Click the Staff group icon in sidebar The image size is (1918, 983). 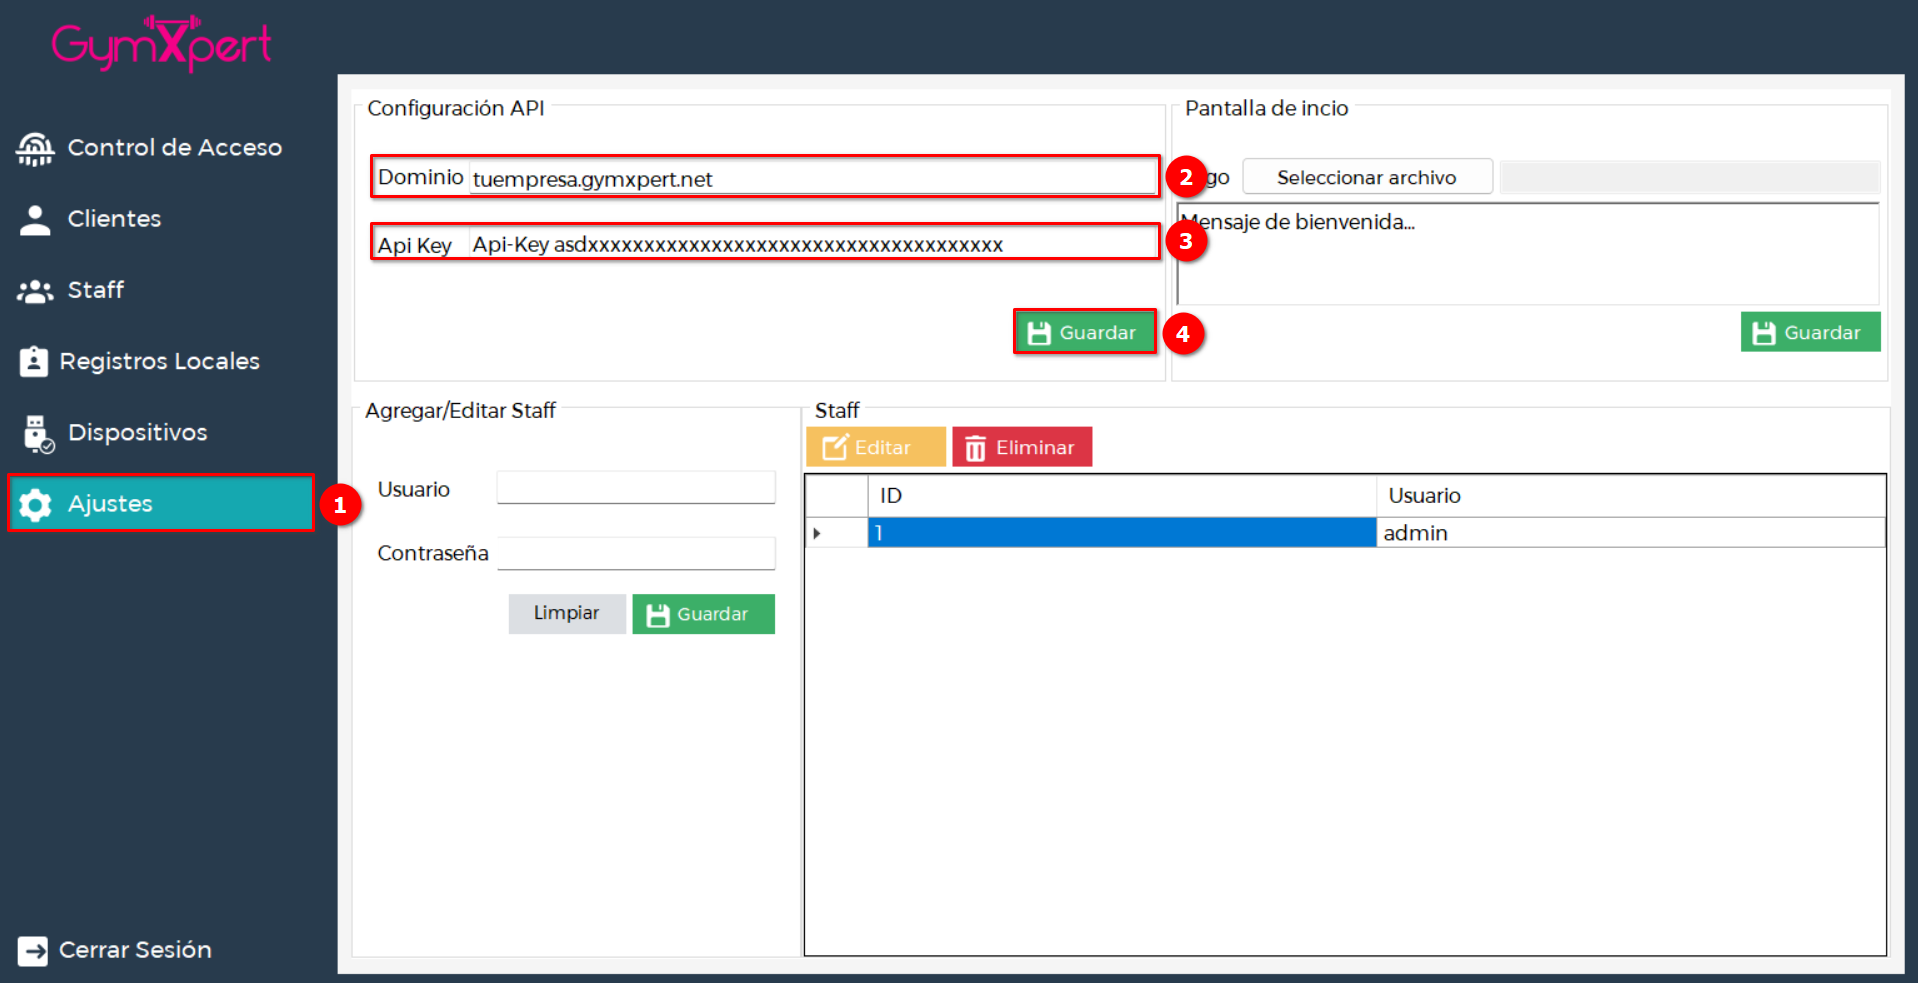[35, 291]
